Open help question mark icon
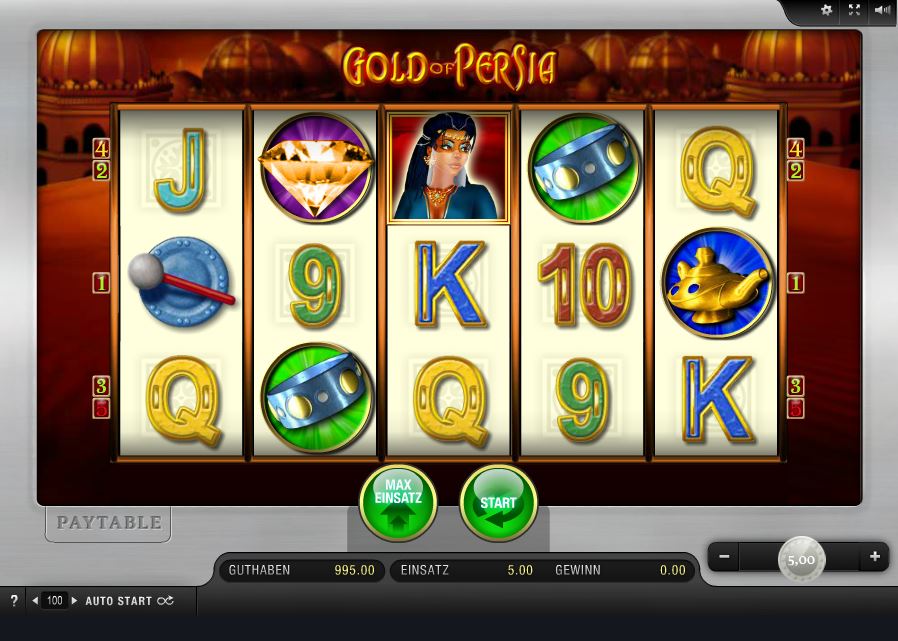 click(14, 600)
